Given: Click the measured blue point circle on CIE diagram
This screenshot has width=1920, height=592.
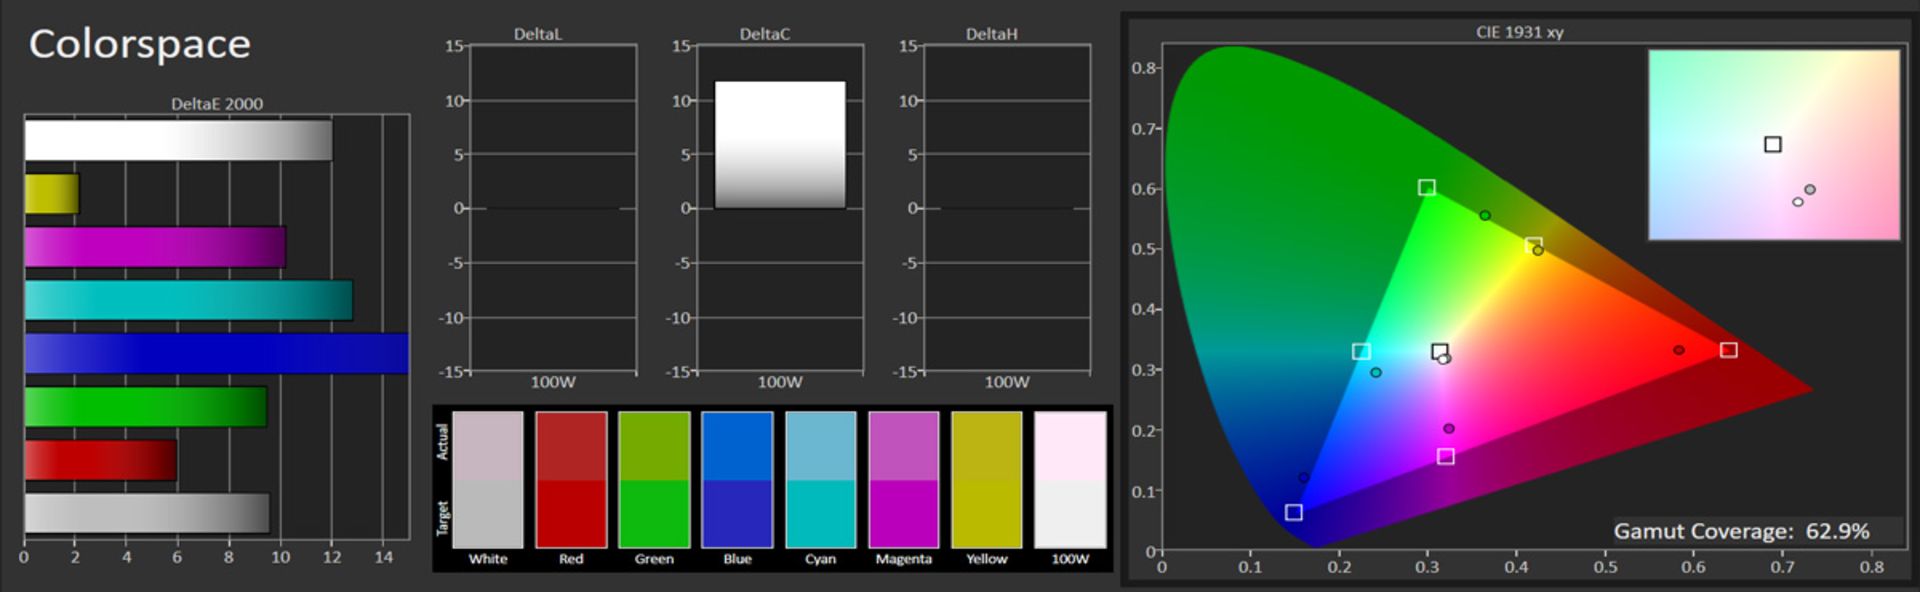Looking at the screenshot, I should 1304,478.
